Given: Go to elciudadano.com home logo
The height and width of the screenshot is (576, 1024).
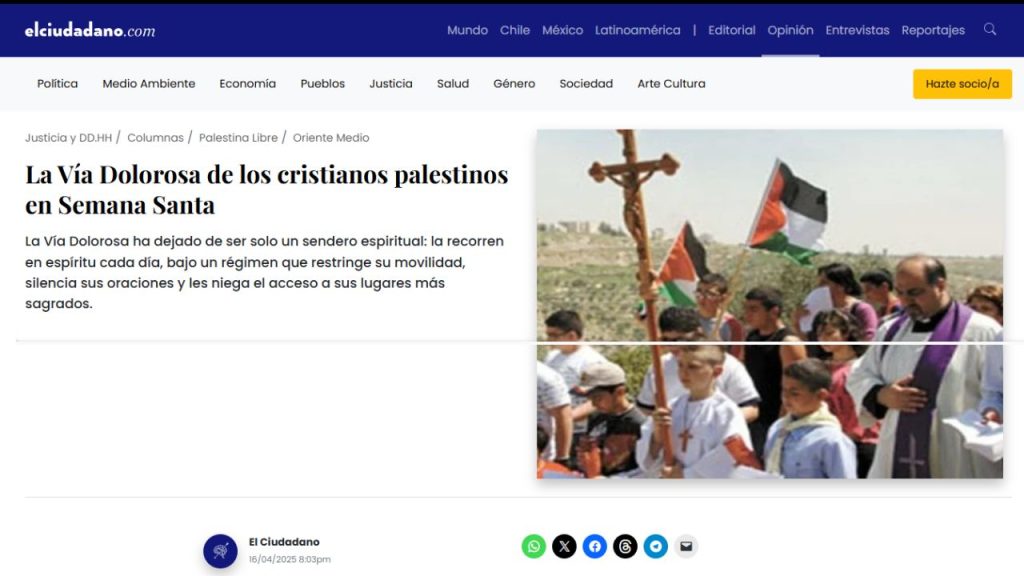Looking at the screenshot, I should (90, 30).
